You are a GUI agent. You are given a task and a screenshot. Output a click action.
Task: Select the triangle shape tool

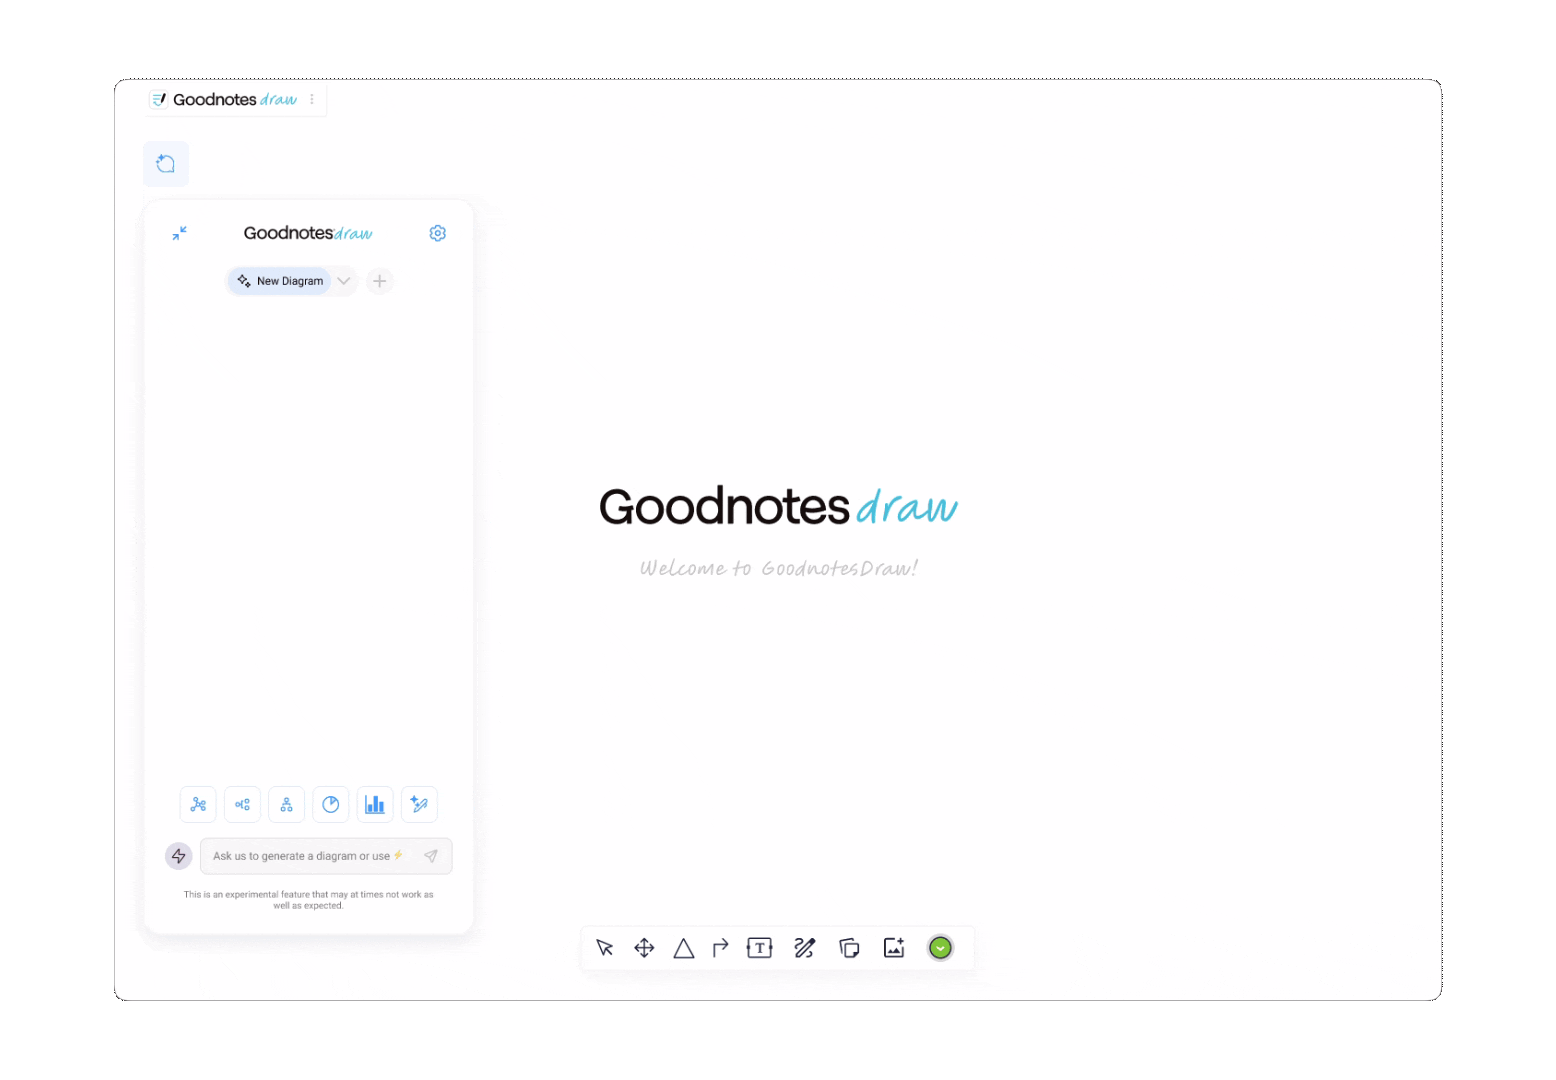coord(684,948)
